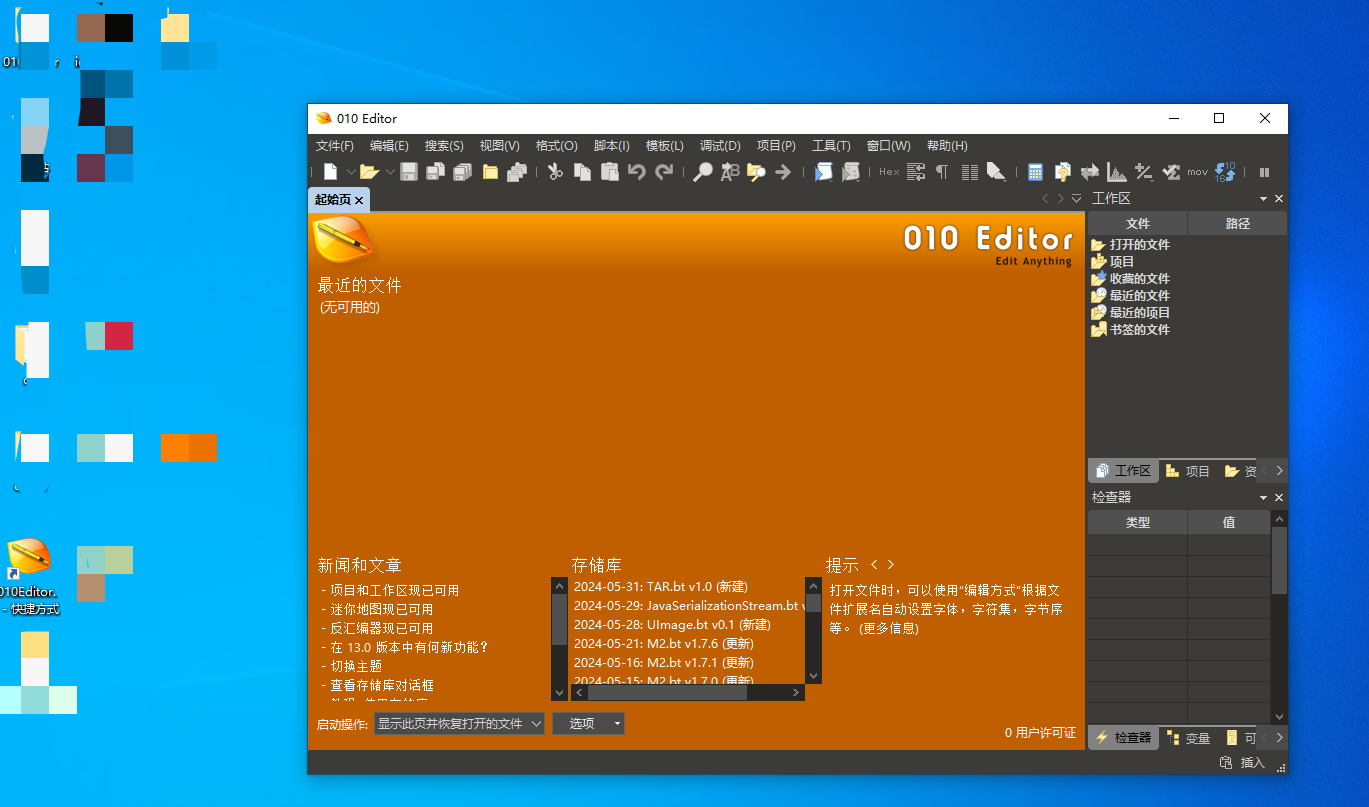The width and height of the screenshot is (1369, 807).
Task: Open the 搜索(S) menu
Action: click(x=444, y=146)
